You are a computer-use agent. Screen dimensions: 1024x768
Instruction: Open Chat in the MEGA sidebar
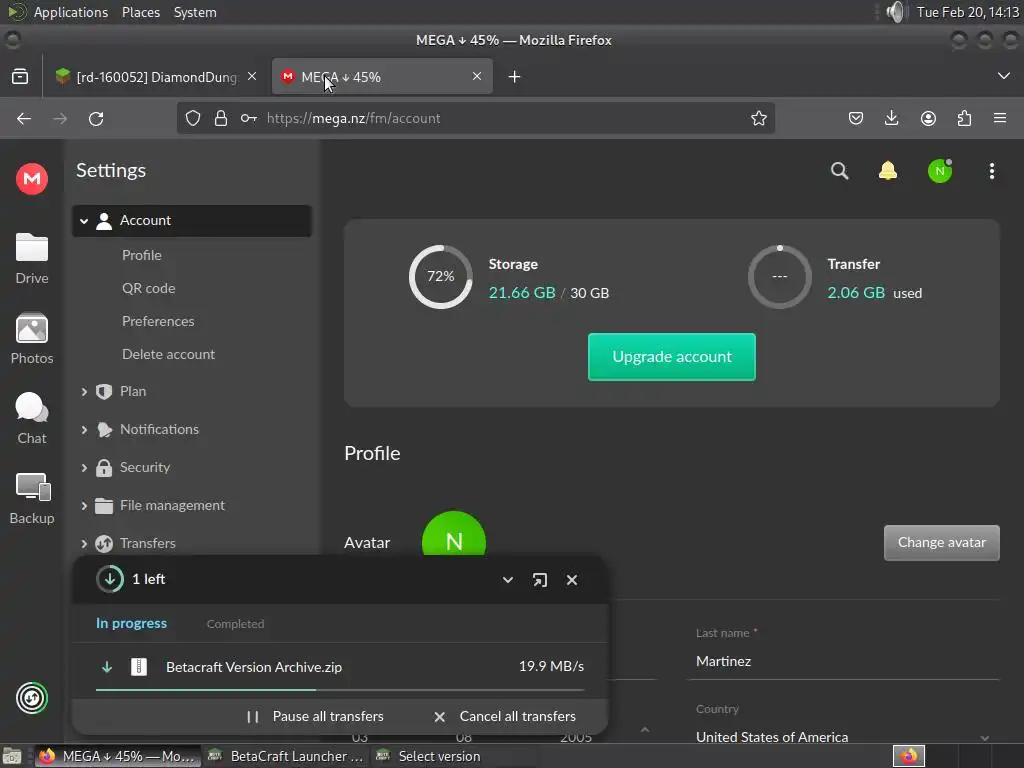(32, 419)
